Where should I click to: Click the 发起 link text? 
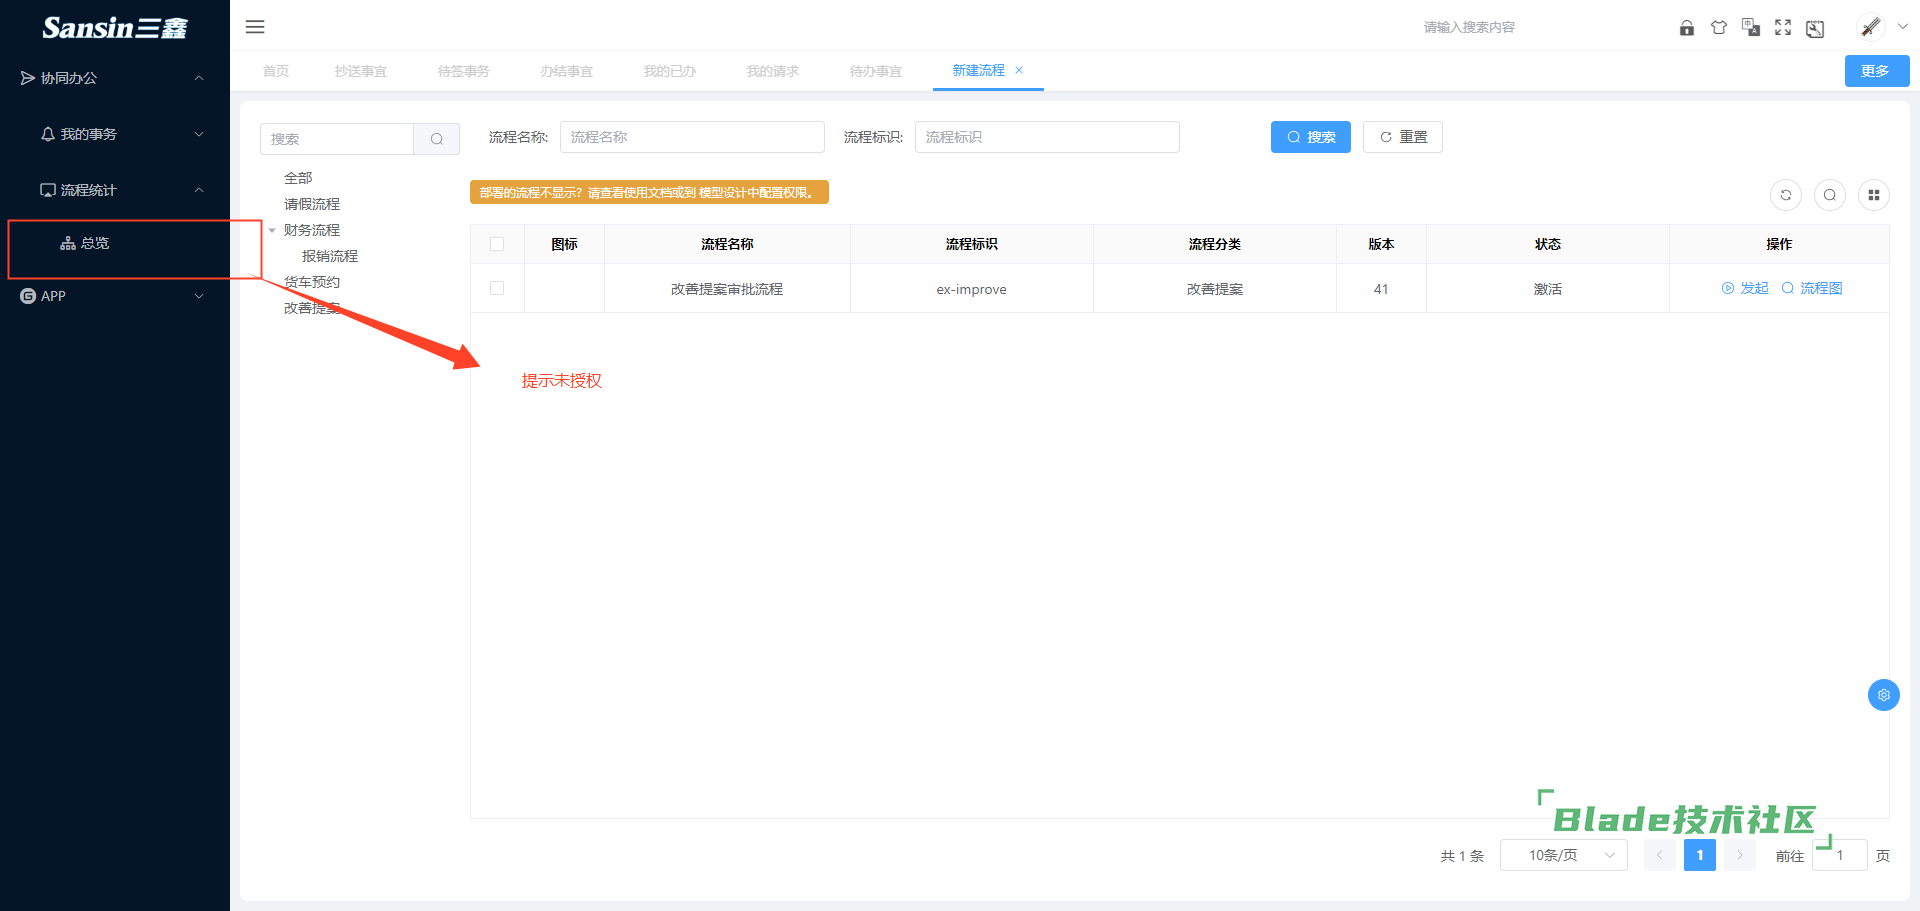(x=1755, y=288)
